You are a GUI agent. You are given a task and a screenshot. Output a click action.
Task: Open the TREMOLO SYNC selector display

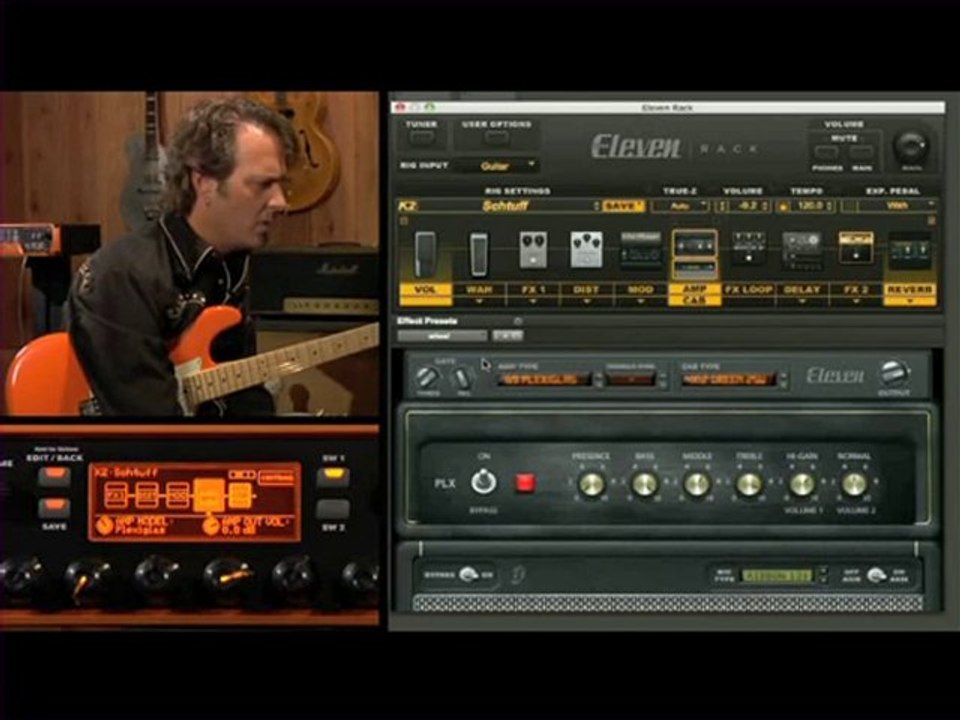[631, 380]
